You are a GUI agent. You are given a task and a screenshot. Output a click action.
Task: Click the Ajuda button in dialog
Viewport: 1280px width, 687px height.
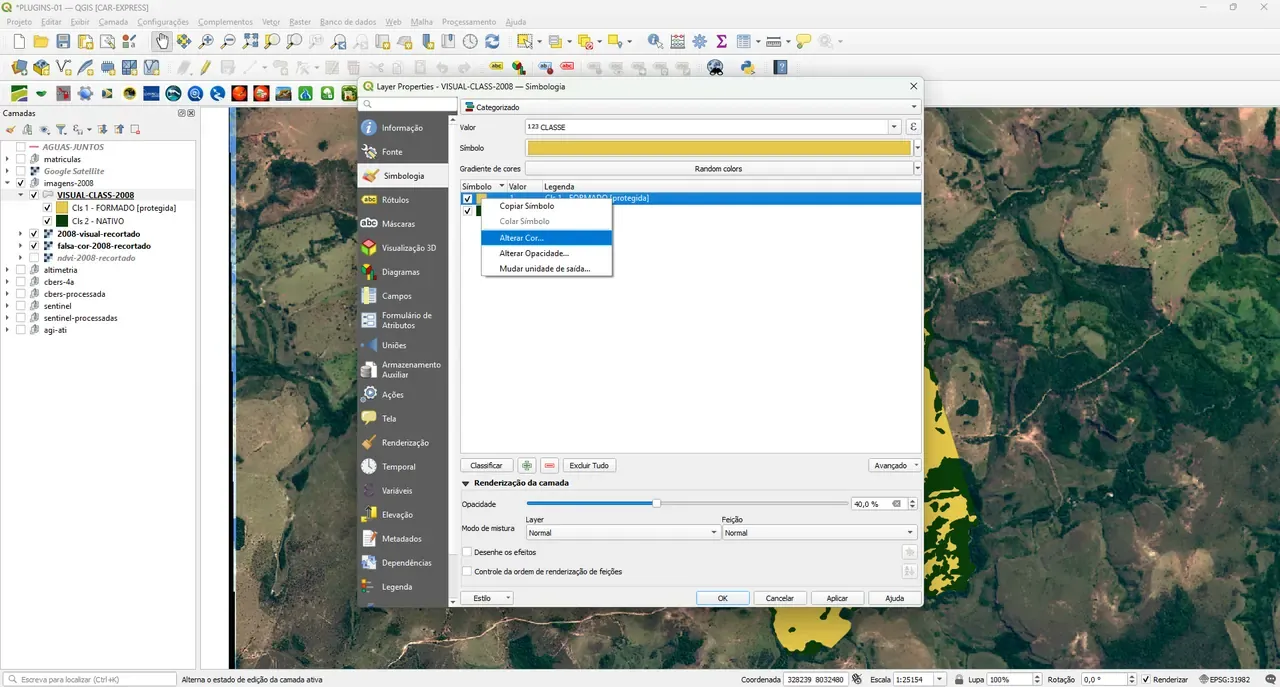894,598
